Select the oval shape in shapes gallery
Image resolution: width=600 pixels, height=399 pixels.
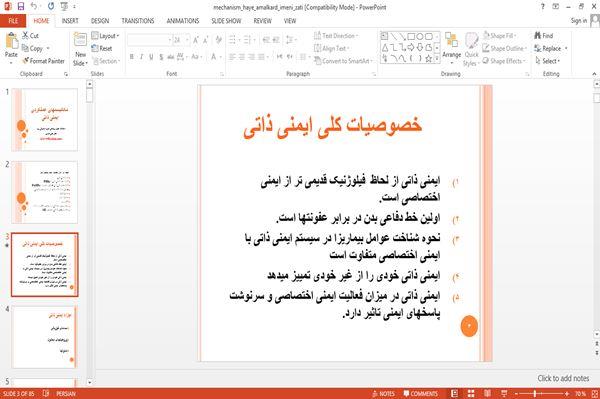420,37
